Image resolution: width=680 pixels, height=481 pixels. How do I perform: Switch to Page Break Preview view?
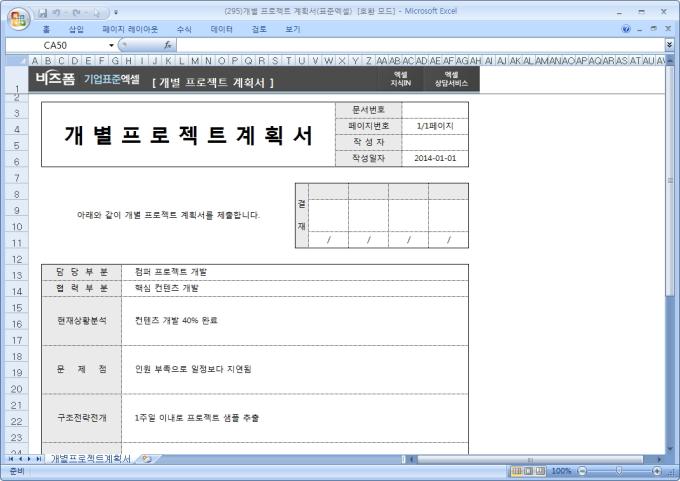pos(540,471)
